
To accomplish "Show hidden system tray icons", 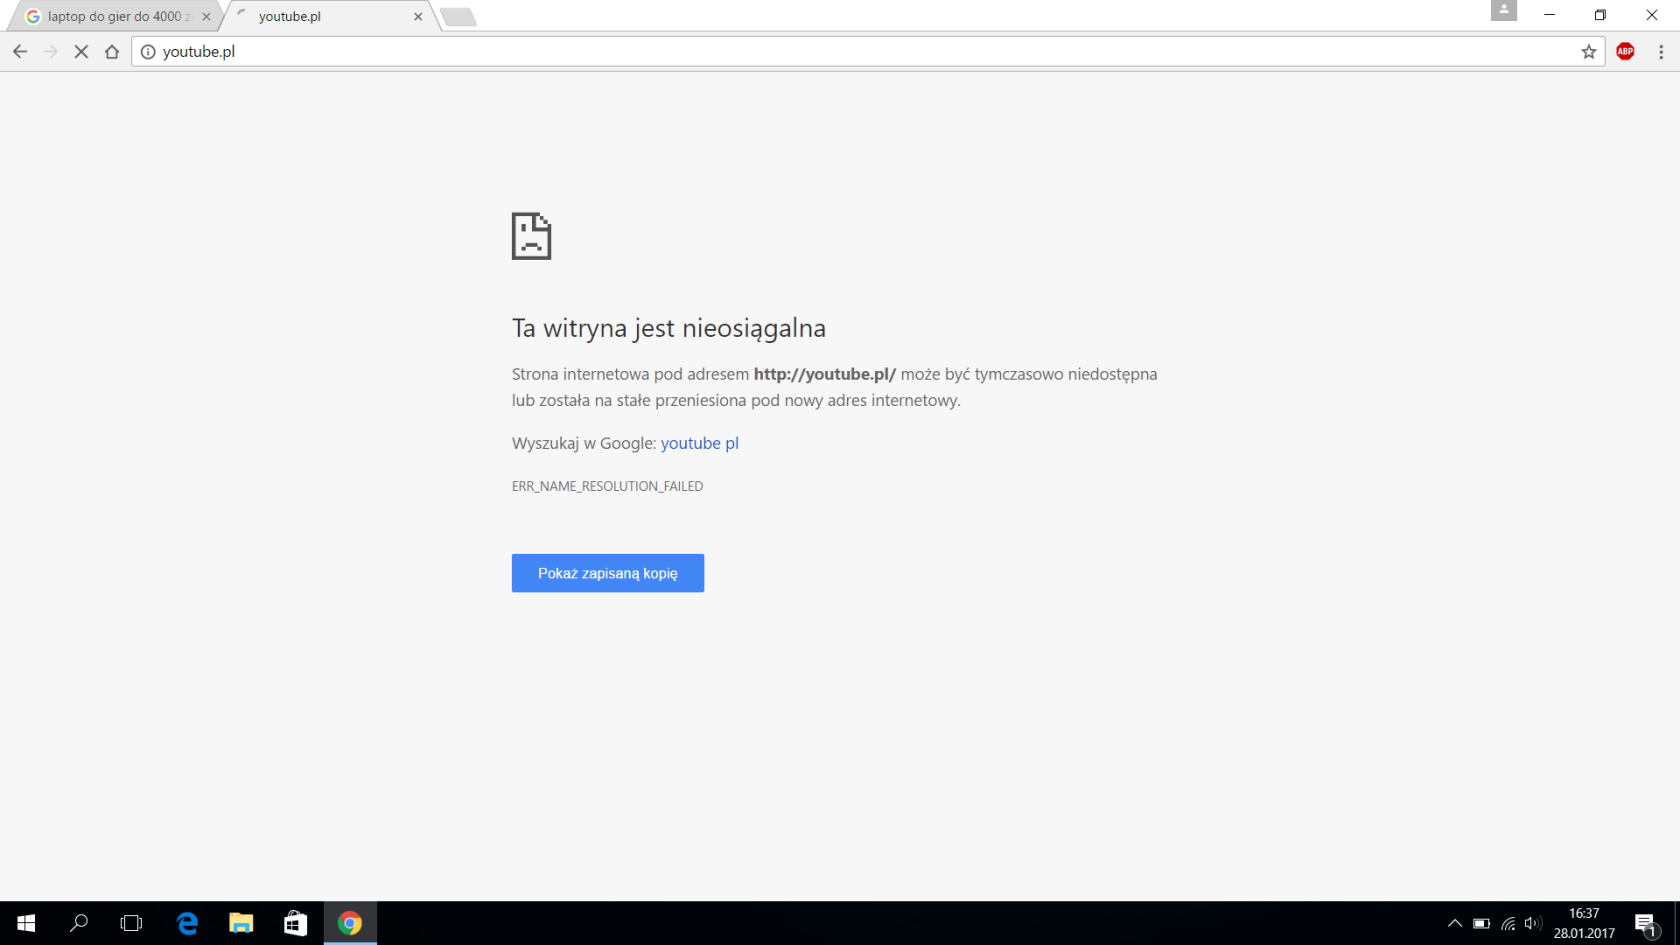I will 1454,923.
